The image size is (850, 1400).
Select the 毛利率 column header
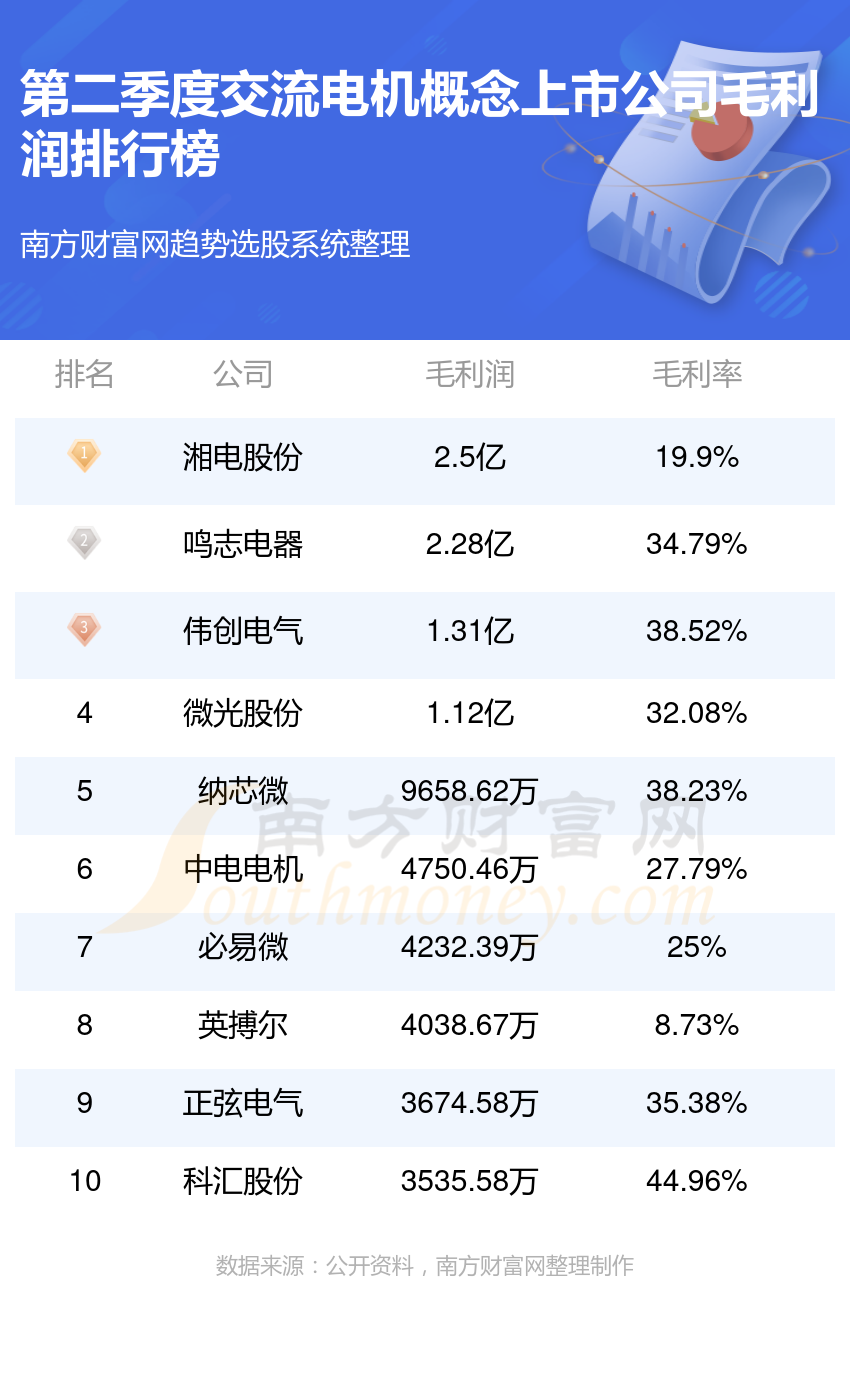(x=697, y=374)
